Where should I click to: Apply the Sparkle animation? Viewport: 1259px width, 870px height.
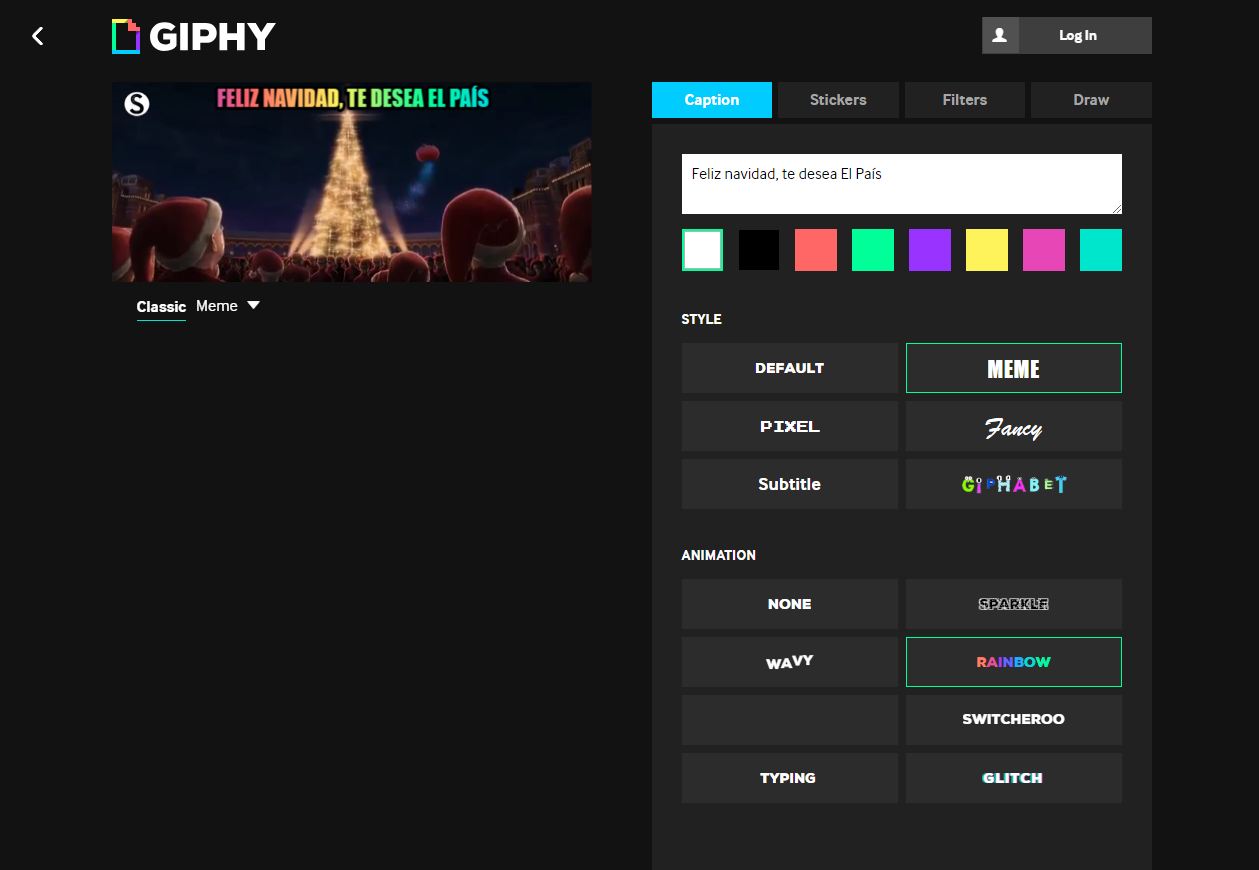1014,604
